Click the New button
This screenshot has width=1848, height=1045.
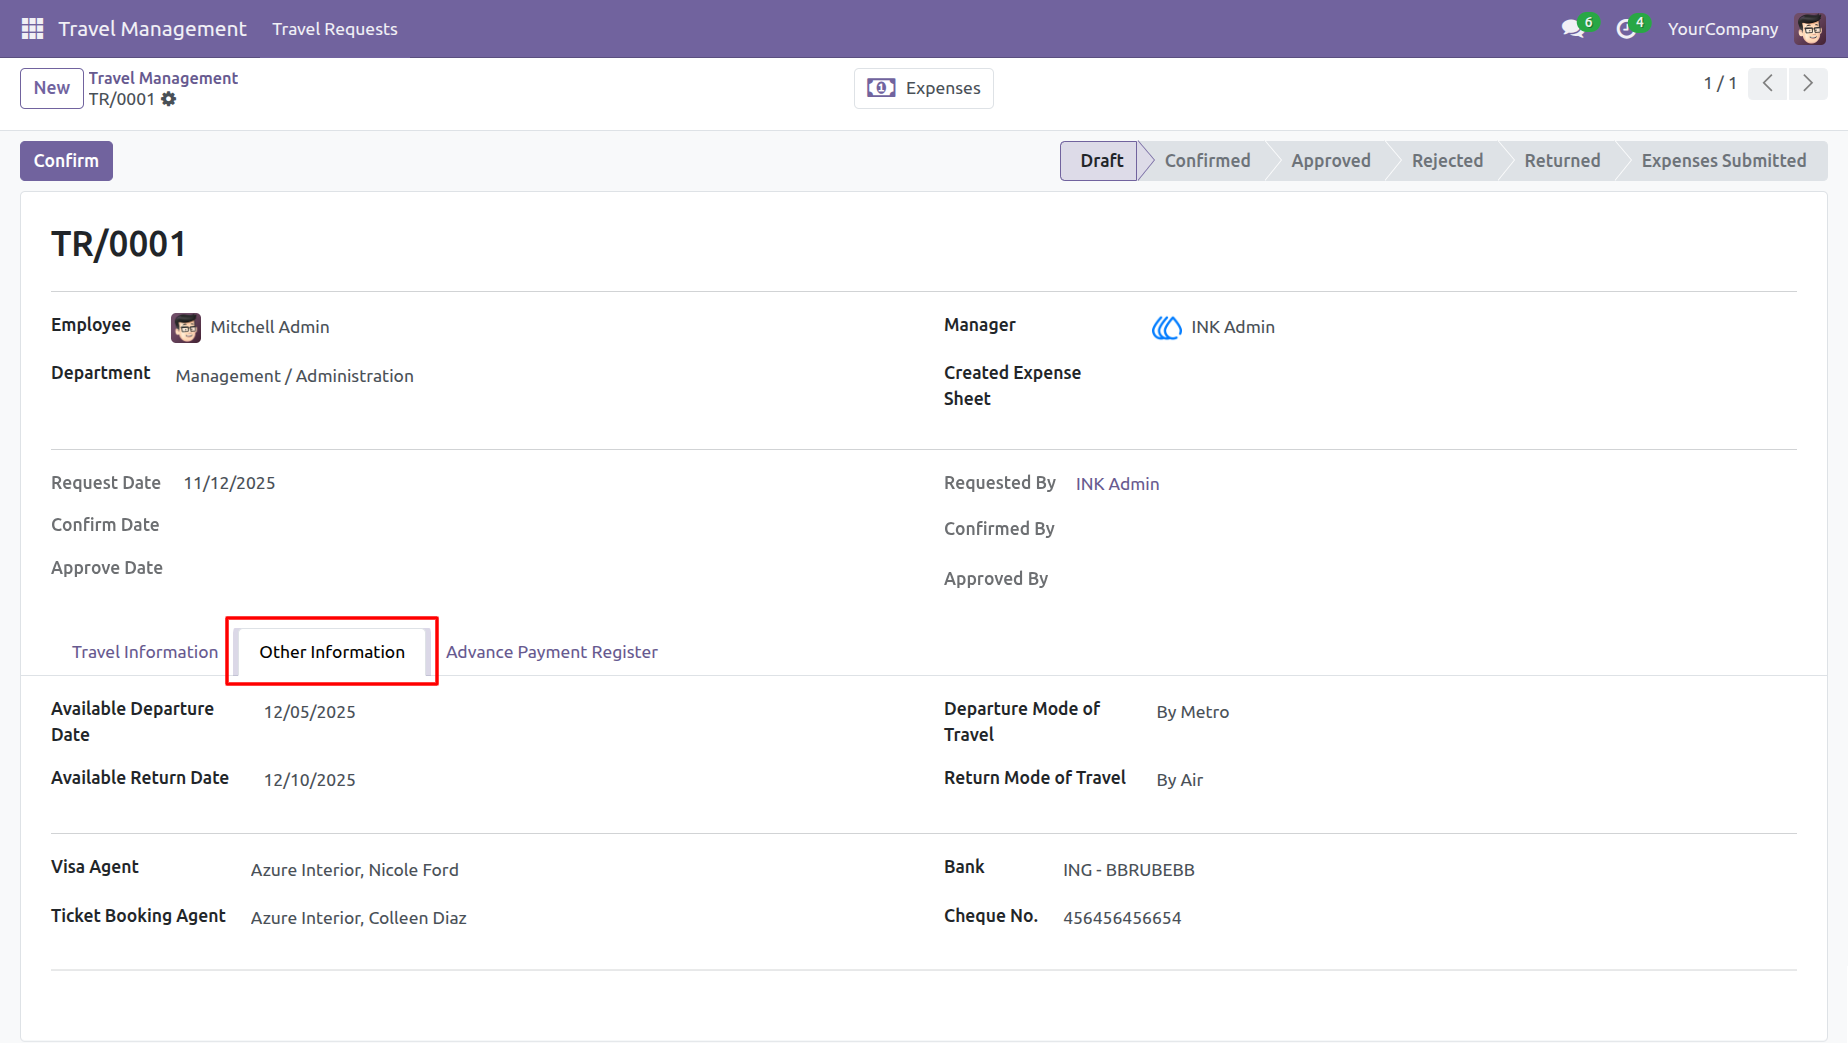52,88
